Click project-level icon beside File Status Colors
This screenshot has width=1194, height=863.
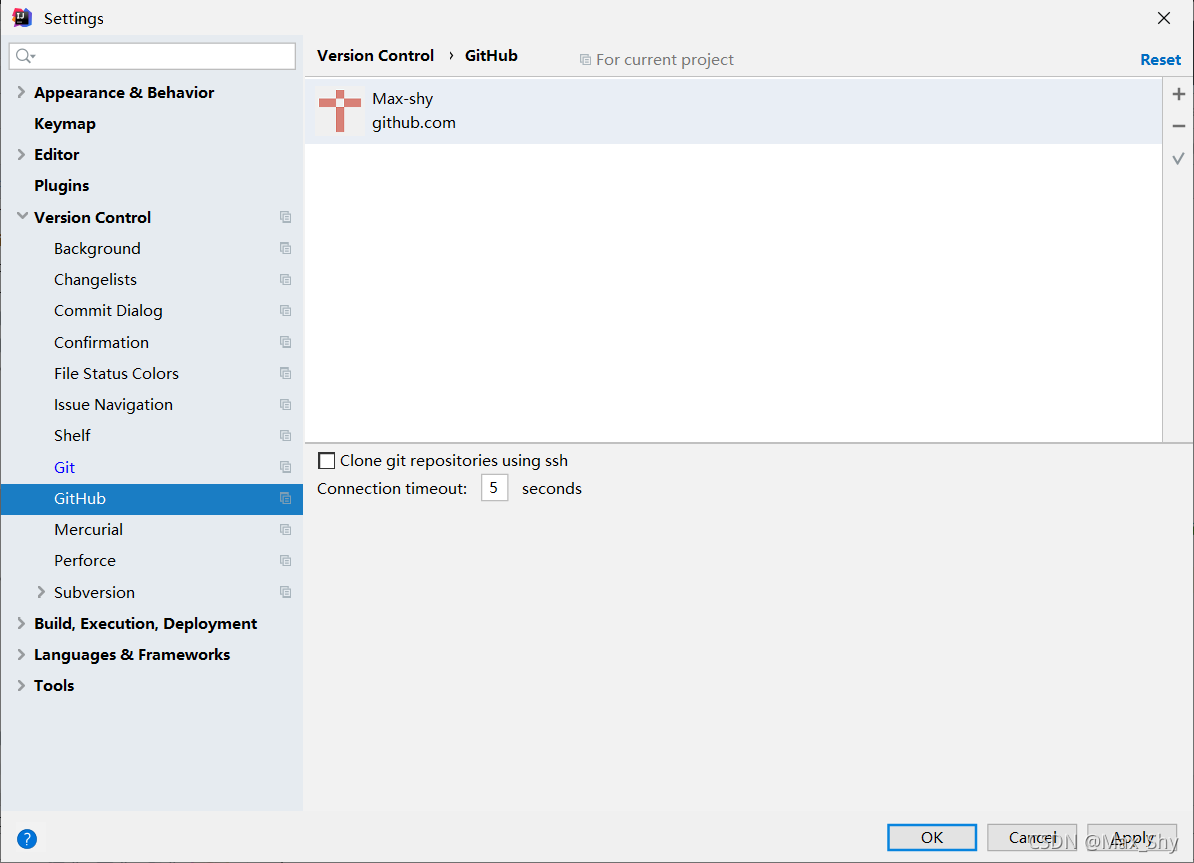286,373
